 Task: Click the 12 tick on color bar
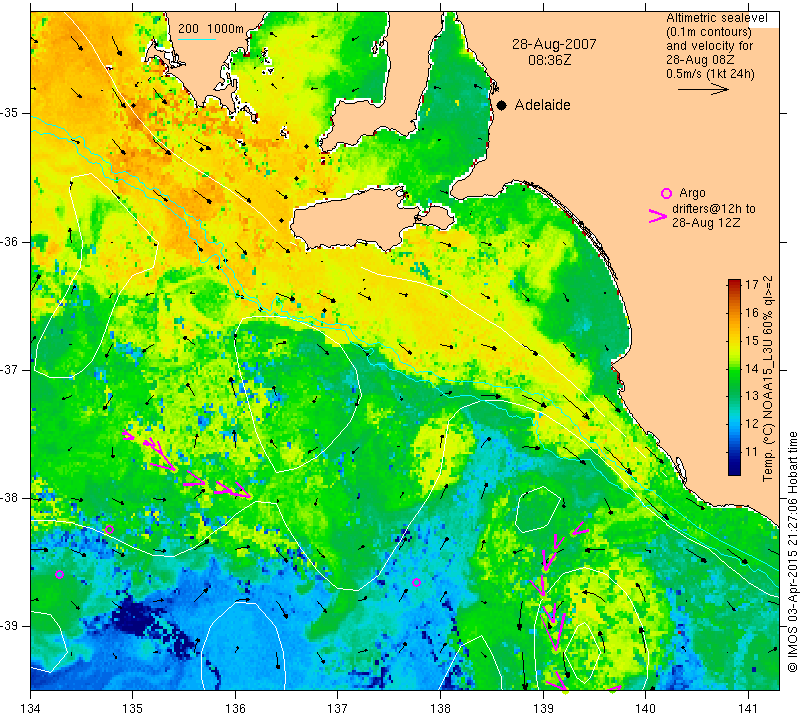(752, 424)
